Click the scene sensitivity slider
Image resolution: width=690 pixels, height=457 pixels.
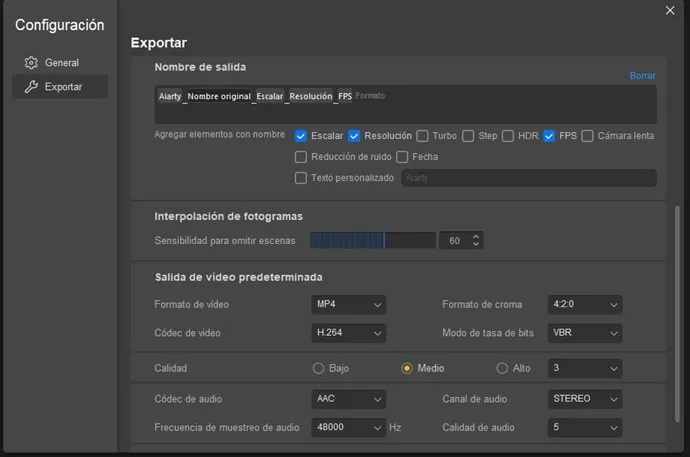373,241
